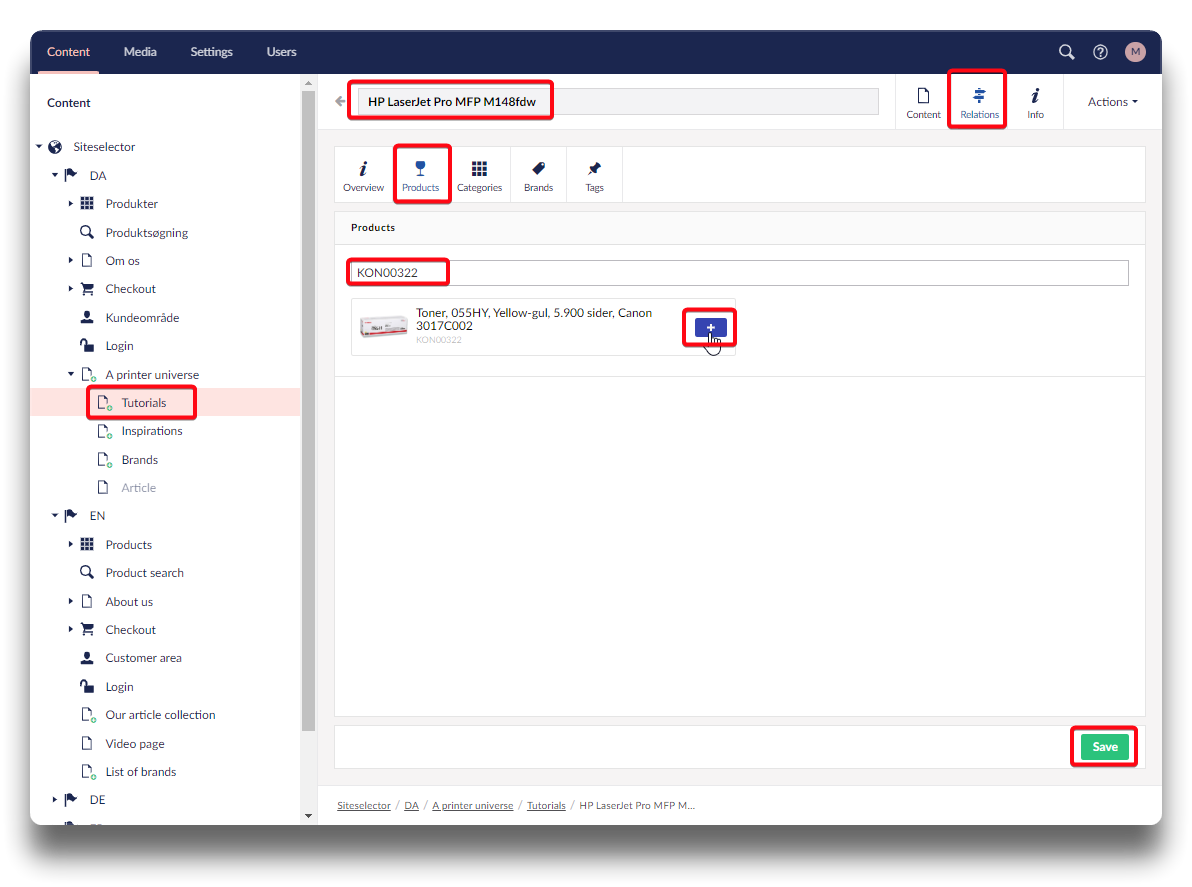Click the toner product thumbnail
1192x887 pixels.
[x=384, y=326]
